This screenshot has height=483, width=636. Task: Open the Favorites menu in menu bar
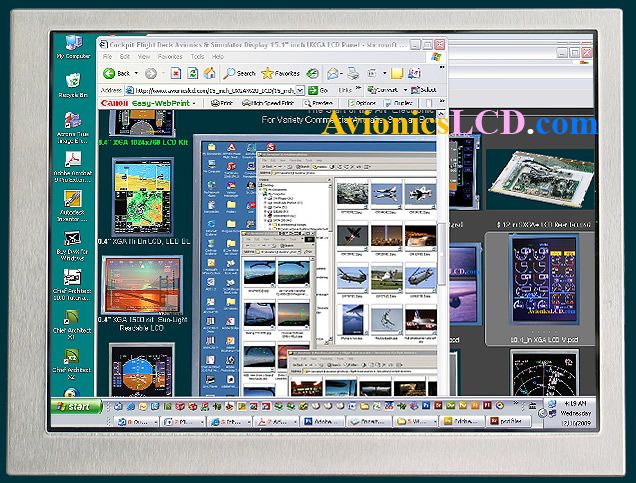[x=168, y=57]
